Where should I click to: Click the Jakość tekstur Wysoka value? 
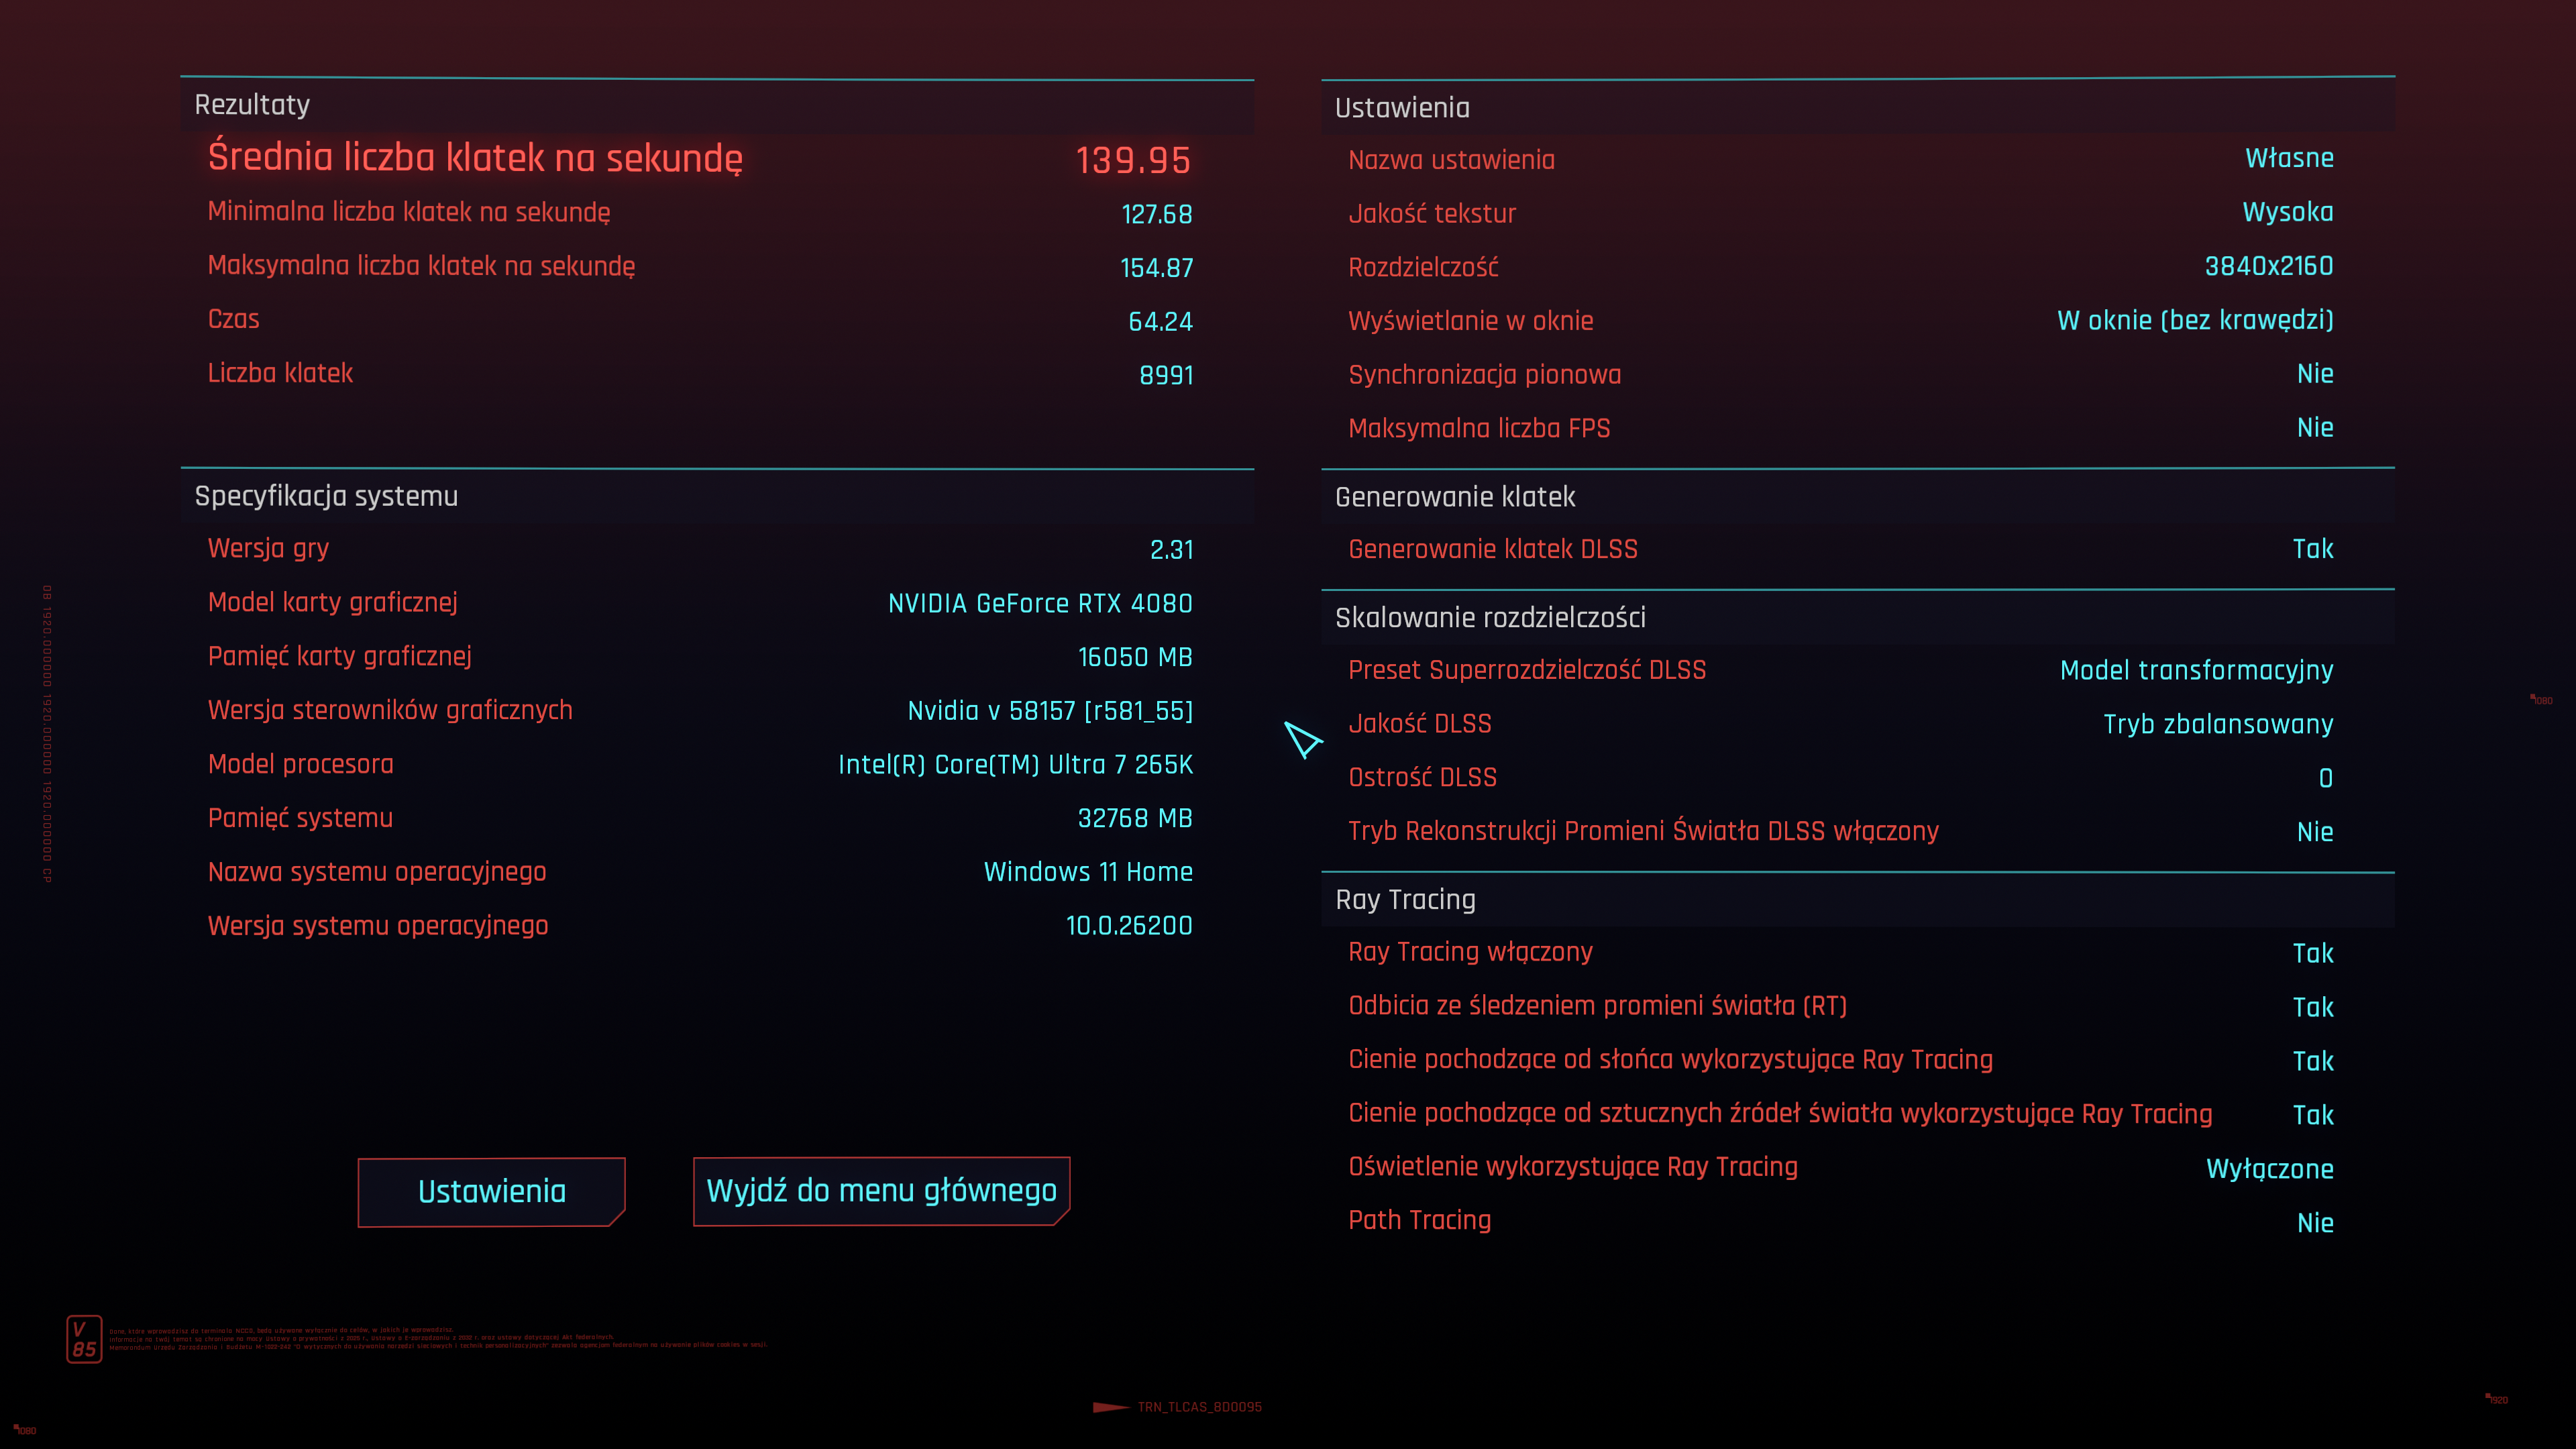coord(2287,212)
